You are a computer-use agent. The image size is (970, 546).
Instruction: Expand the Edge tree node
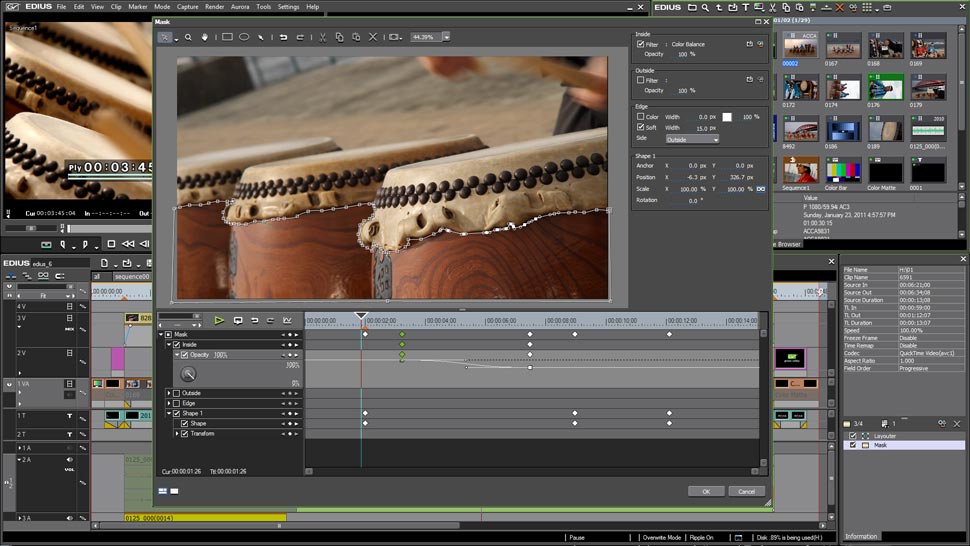(169, 403)
